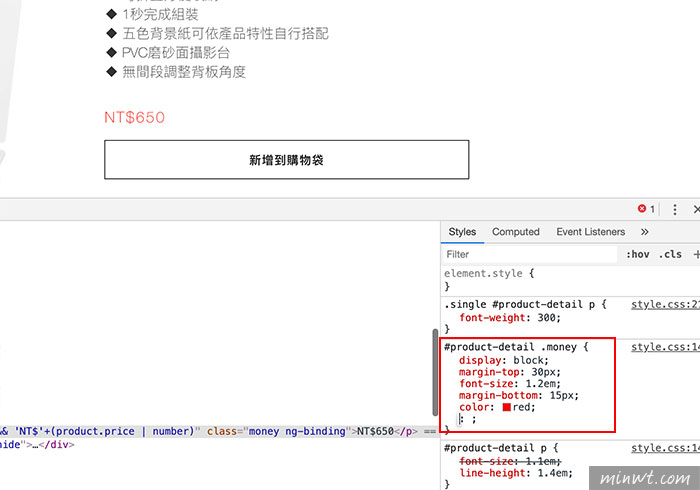
Task: Open style.css link for #product-detail p
Action: [x=665, y=448]
